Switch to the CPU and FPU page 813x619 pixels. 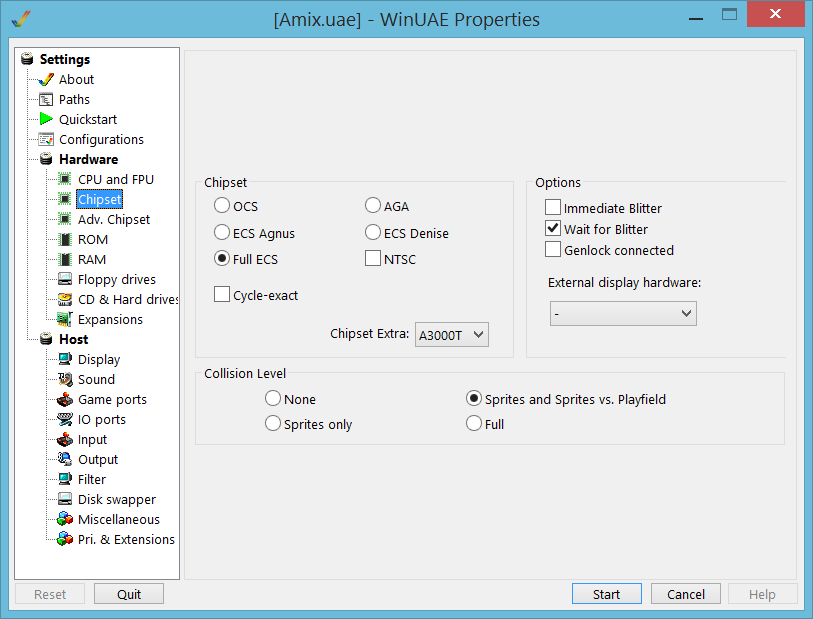point(116,179)
